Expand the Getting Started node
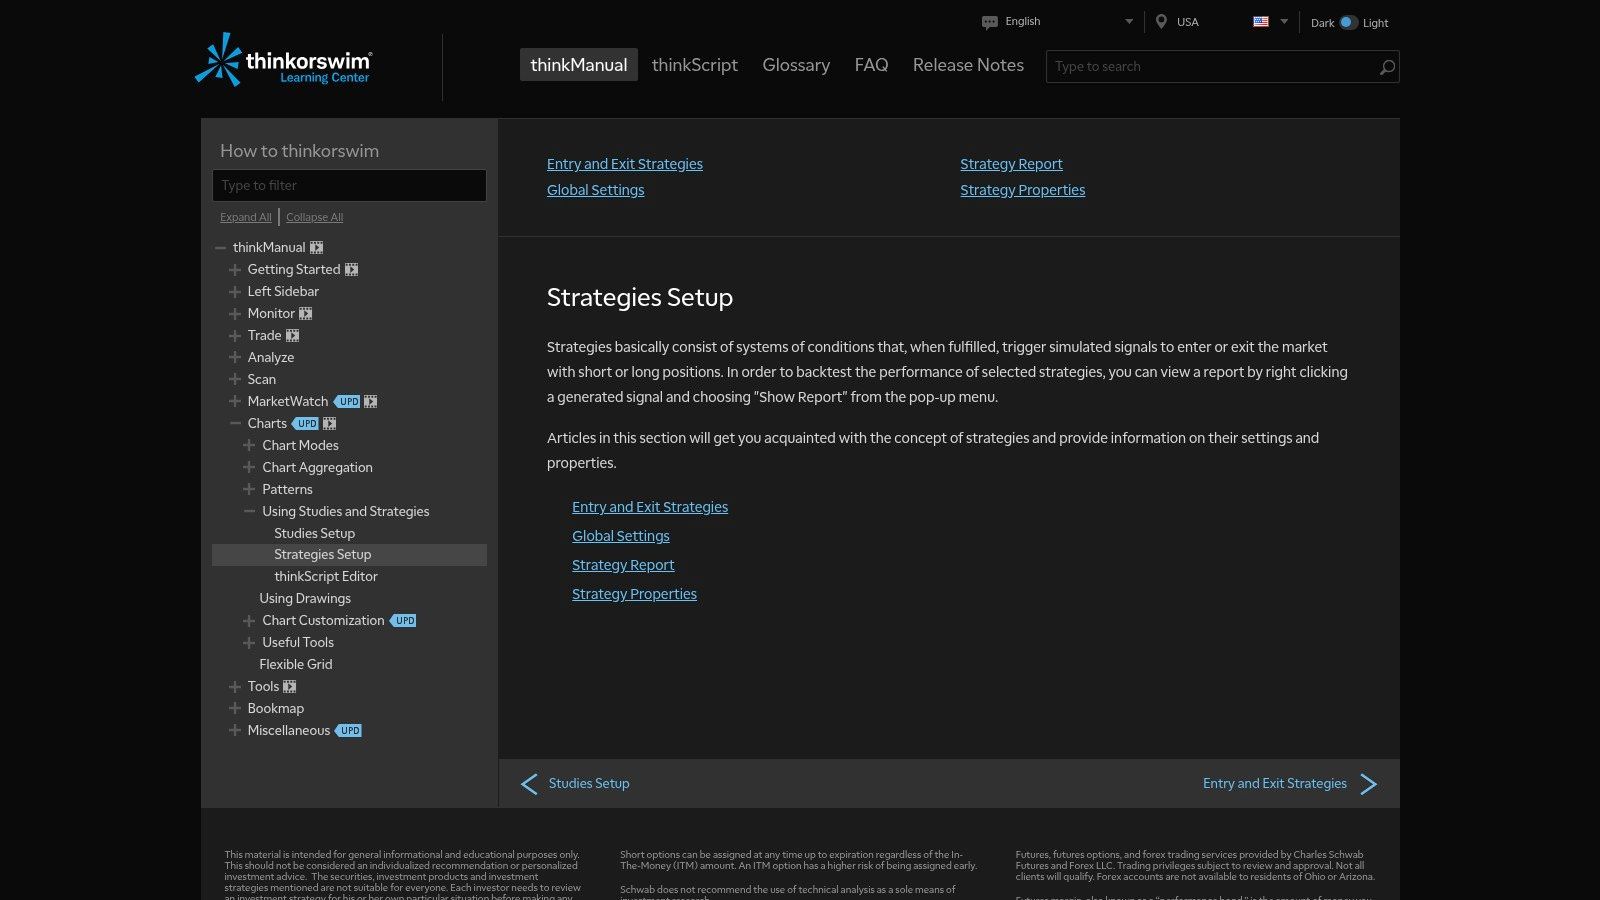 tap(235, 269)
